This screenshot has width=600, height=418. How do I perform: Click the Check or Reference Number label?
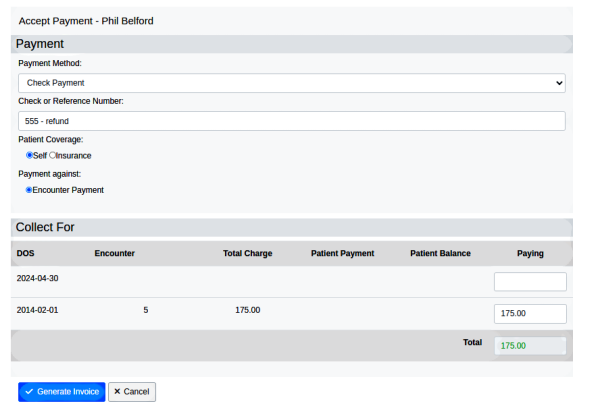pos(71,101)
